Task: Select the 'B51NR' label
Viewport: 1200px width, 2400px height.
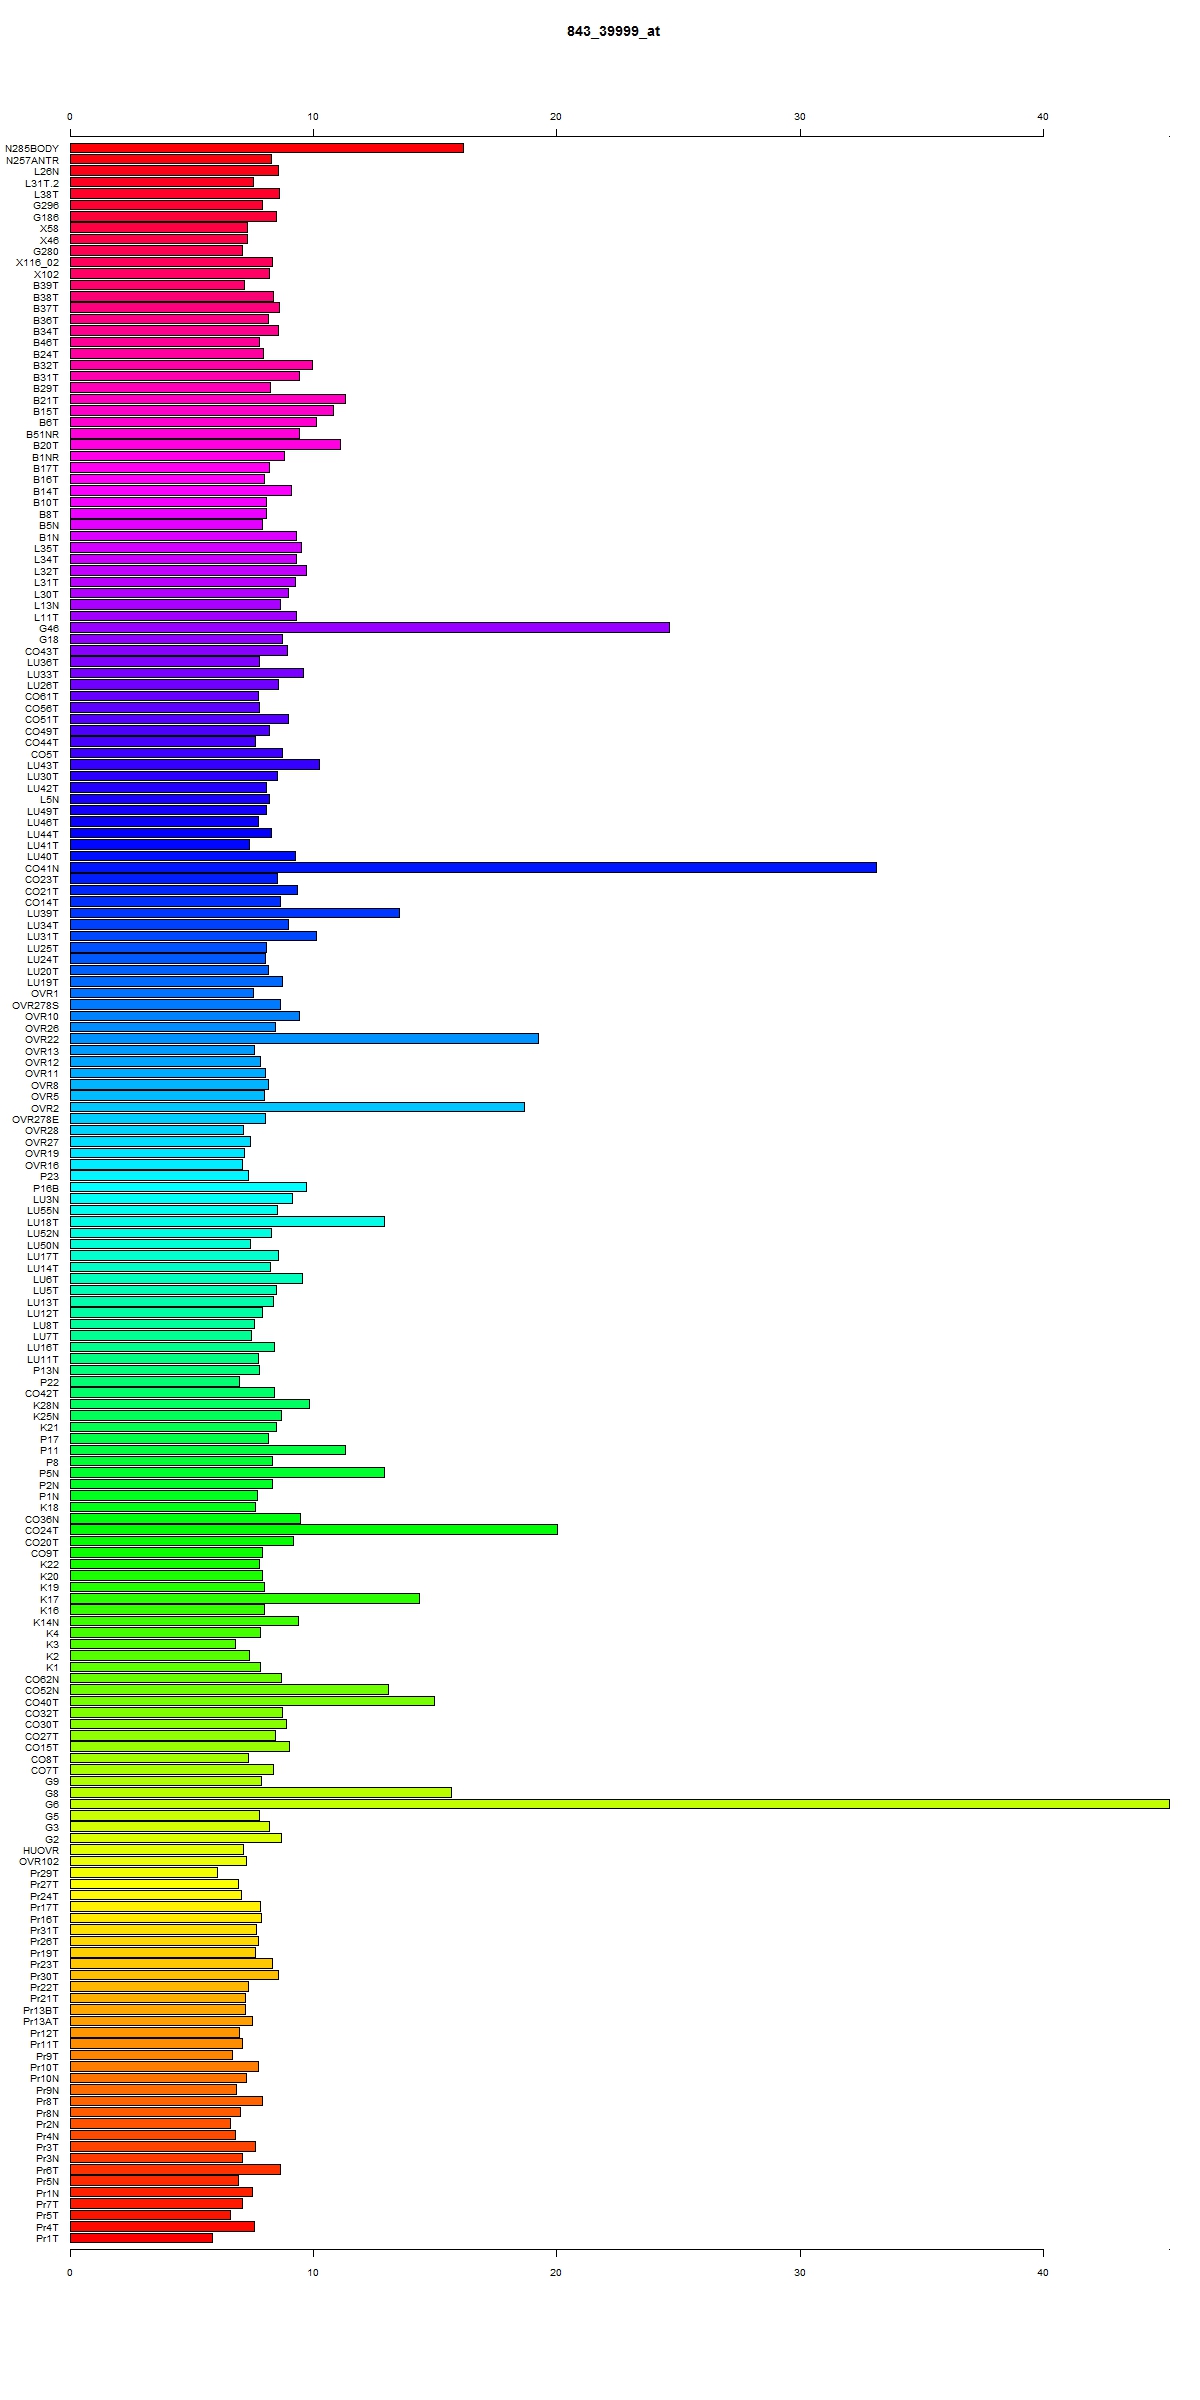Action: point(42,434)
